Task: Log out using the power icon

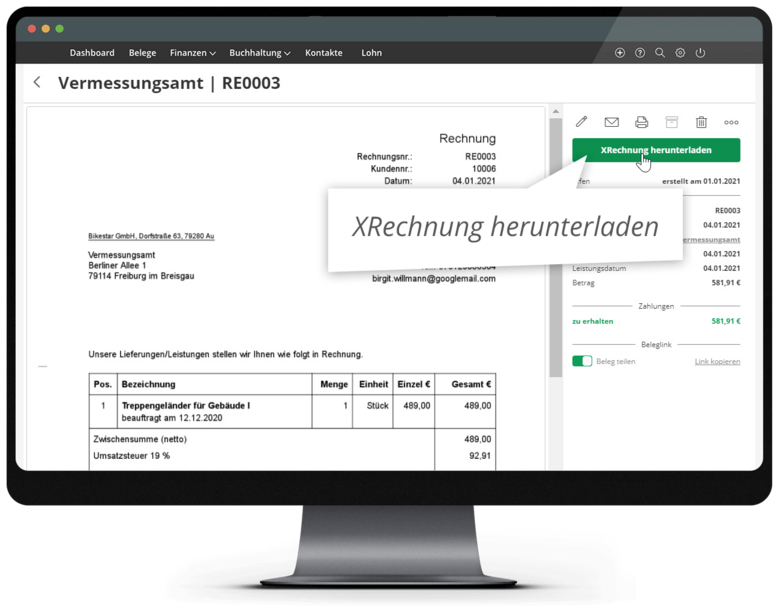Action: coord(700,53)
